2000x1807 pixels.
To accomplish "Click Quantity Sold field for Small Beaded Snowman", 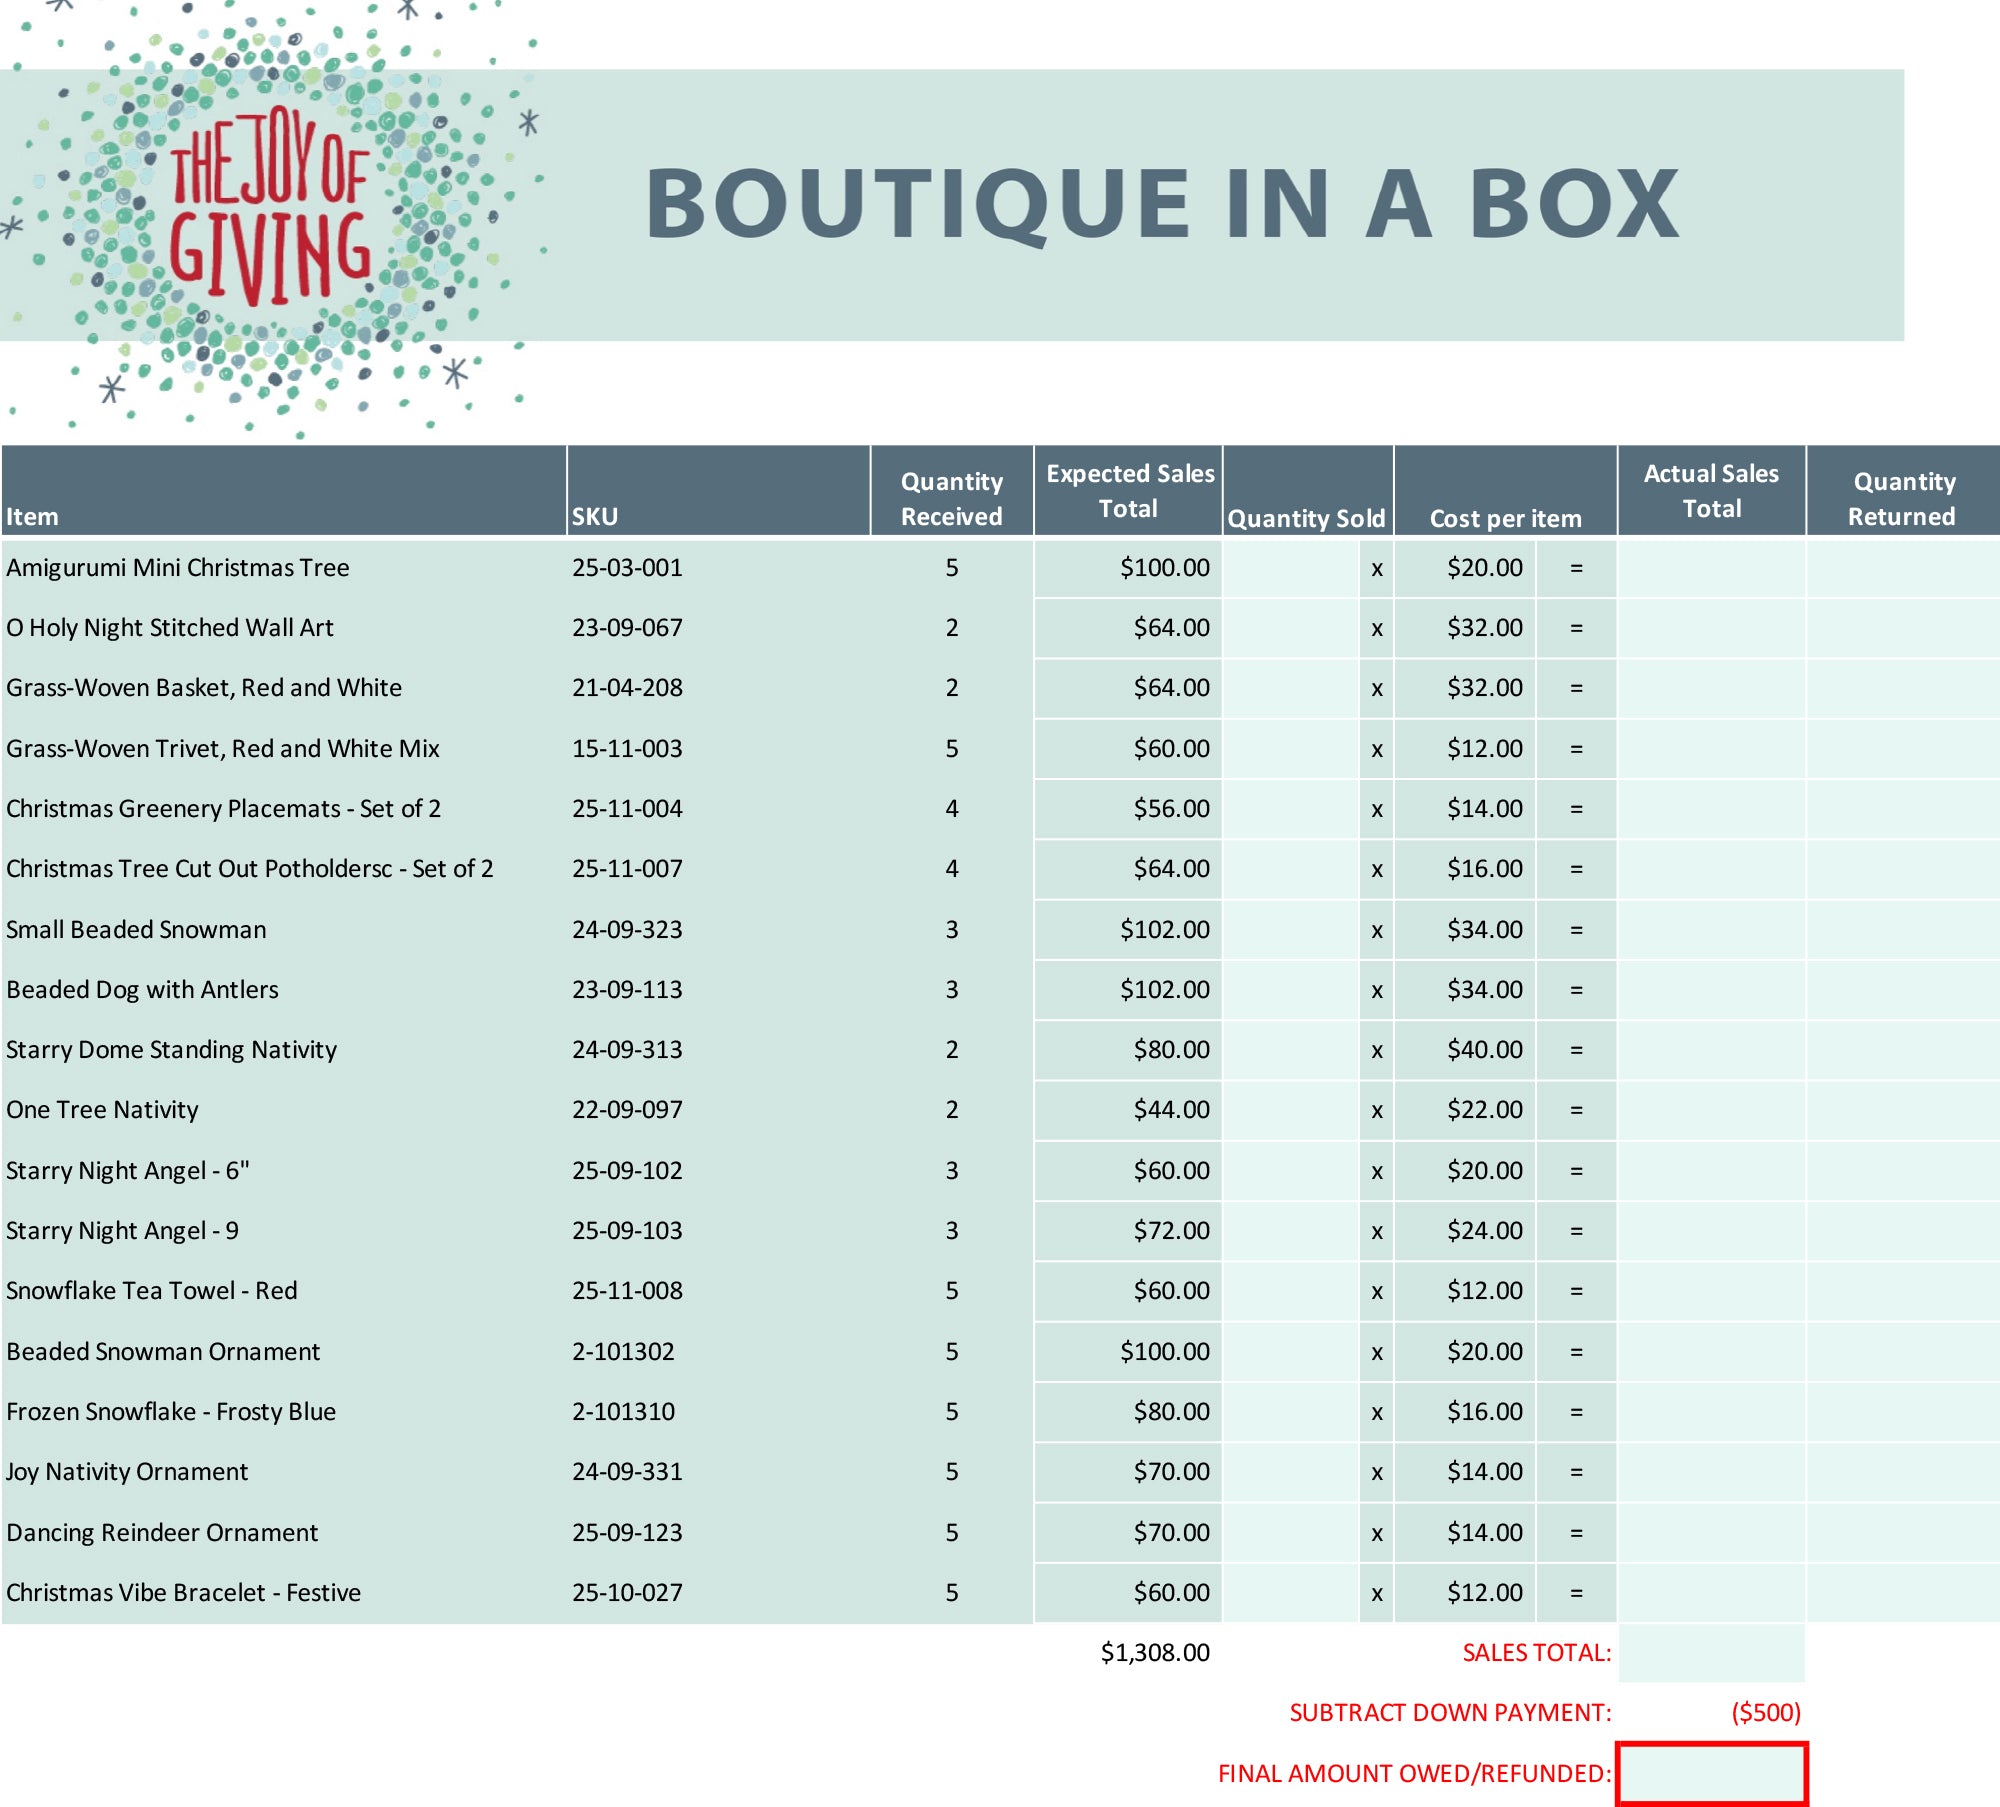I will pos(1291,929).
